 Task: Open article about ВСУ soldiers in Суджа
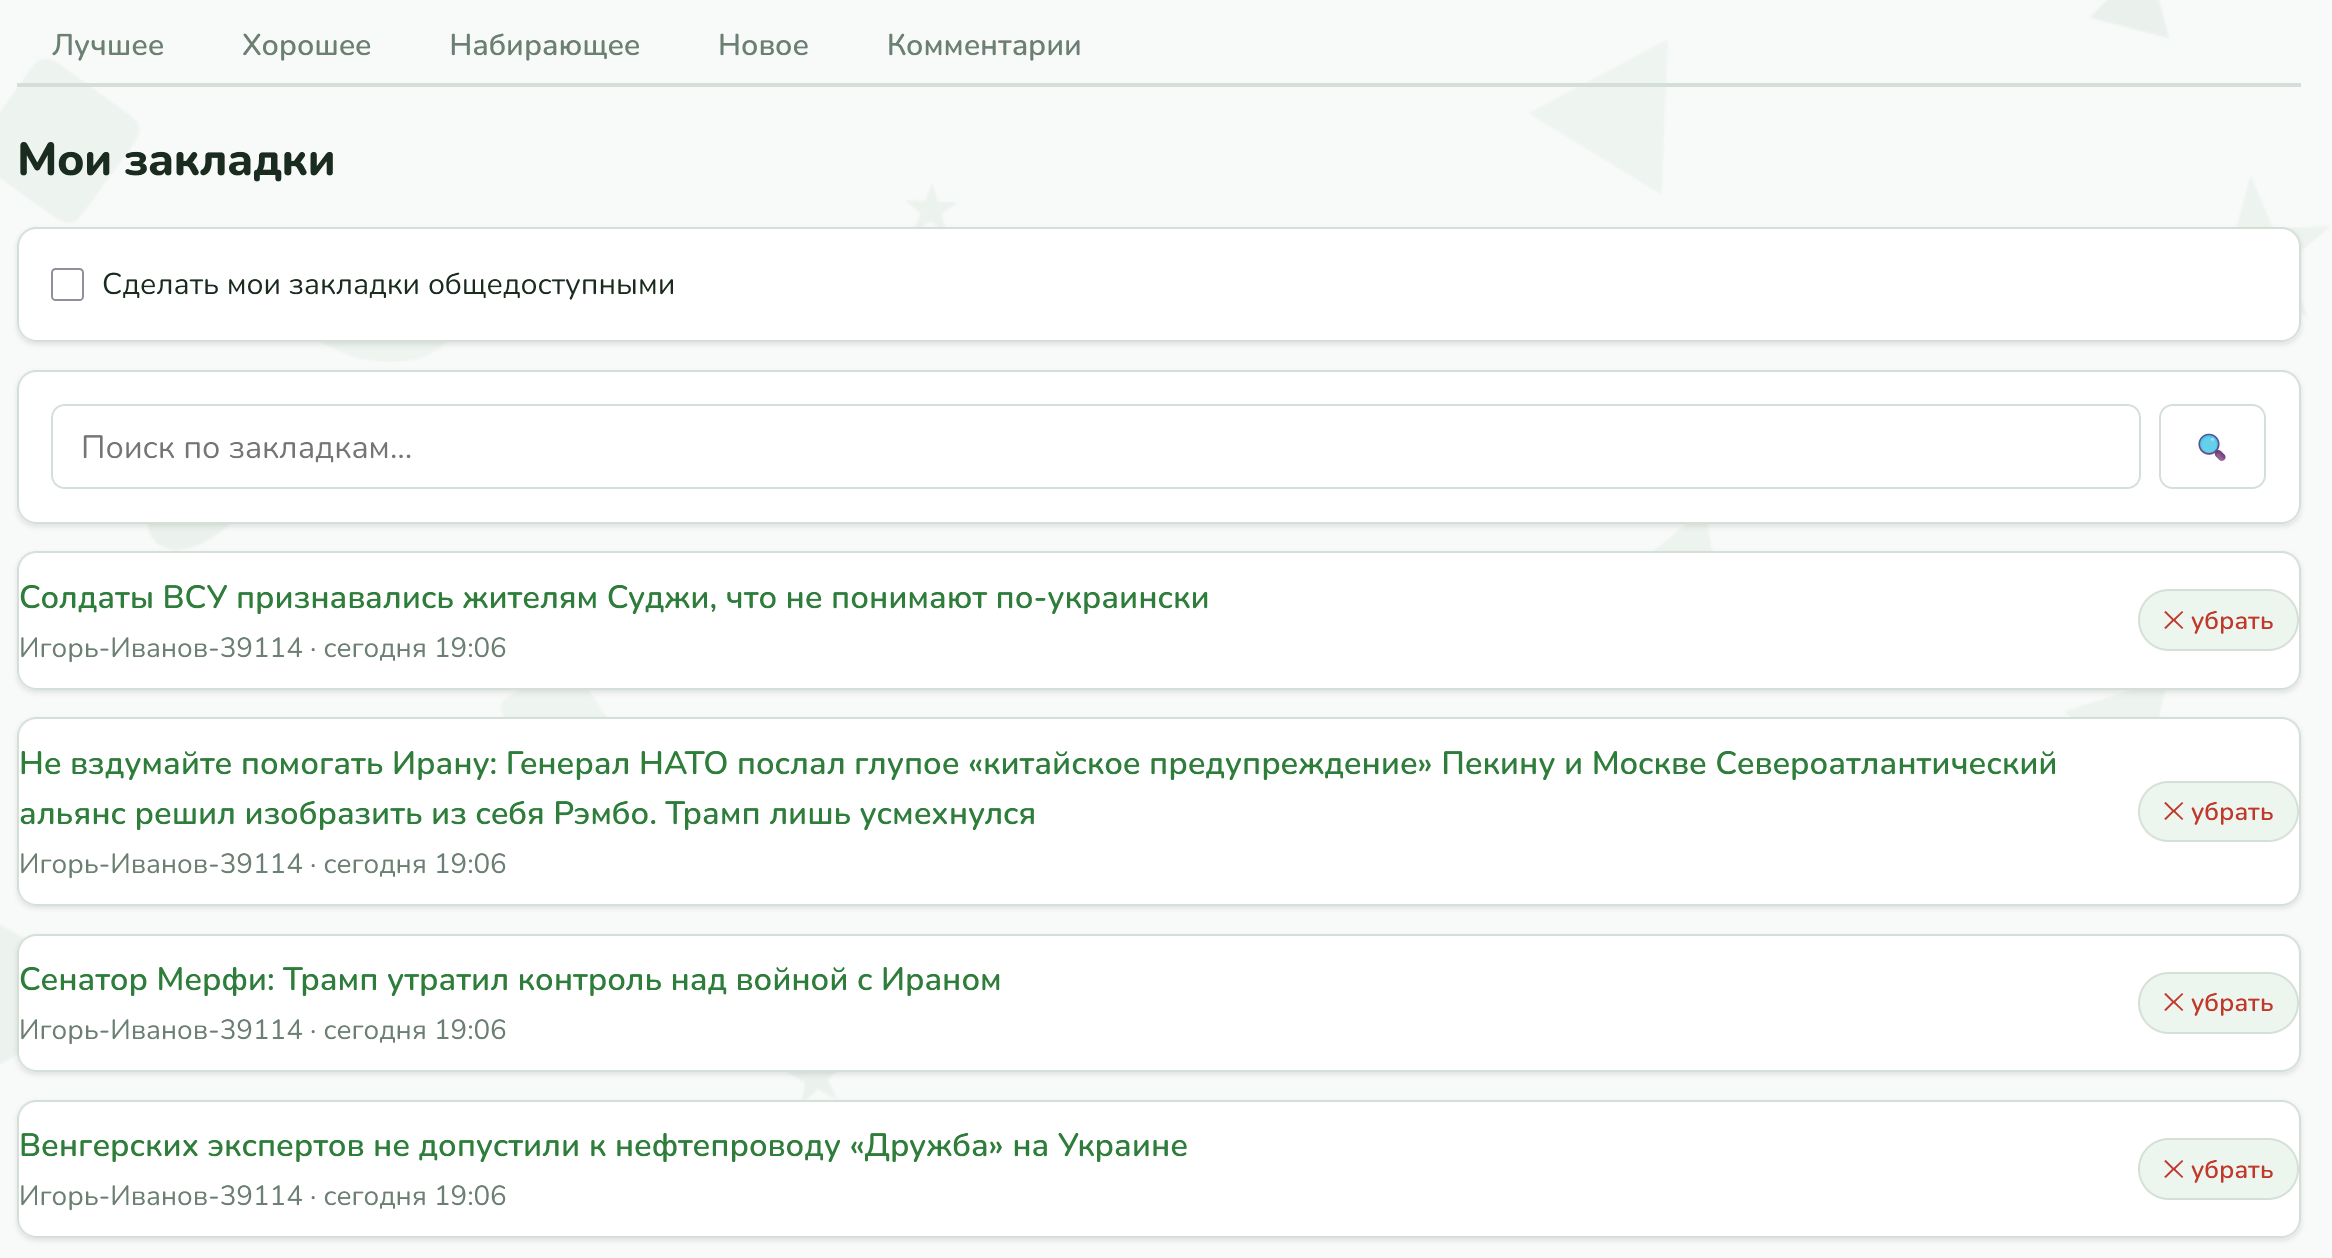pos(614,598)
